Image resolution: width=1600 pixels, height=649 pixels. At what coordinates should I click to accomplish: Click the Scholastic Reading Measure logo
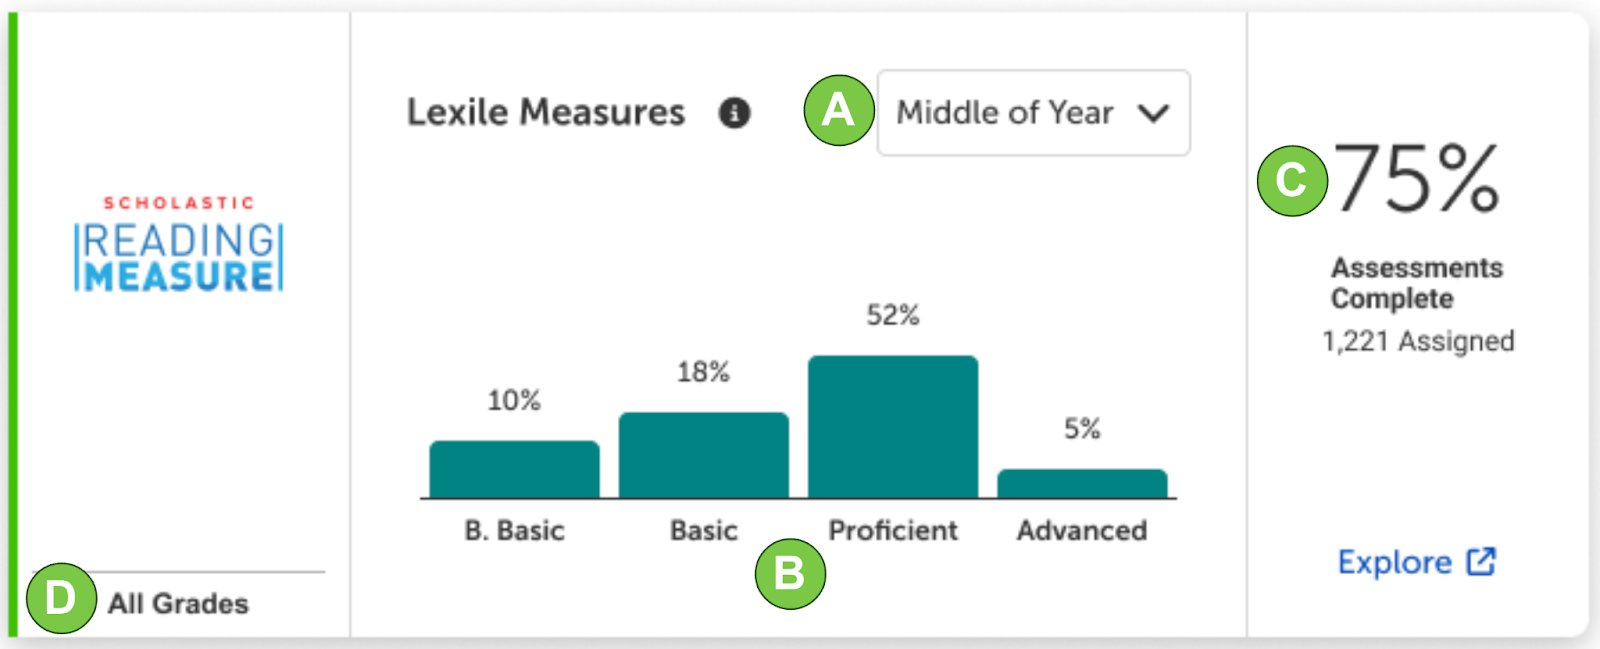coord(179,244)
